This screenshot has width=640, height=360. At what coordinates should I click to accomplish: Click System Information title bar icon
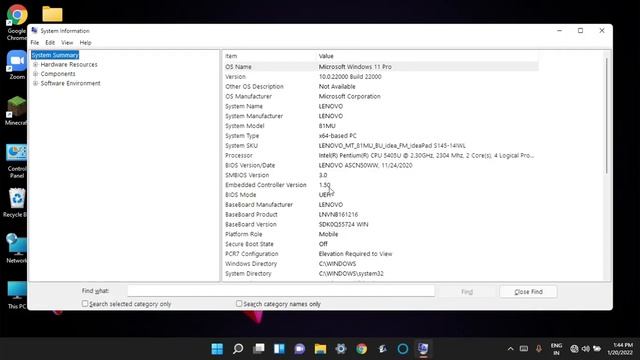[34, 31]
